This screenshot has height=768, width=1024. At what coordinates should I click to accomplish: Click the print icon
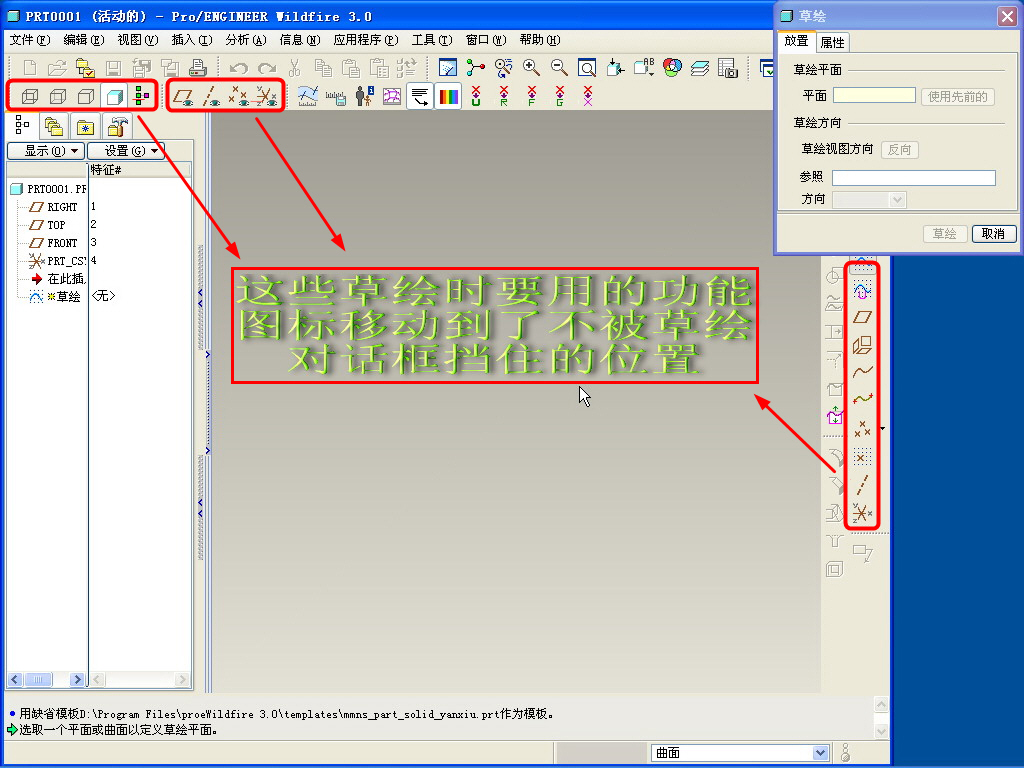(x=197, y=67)
